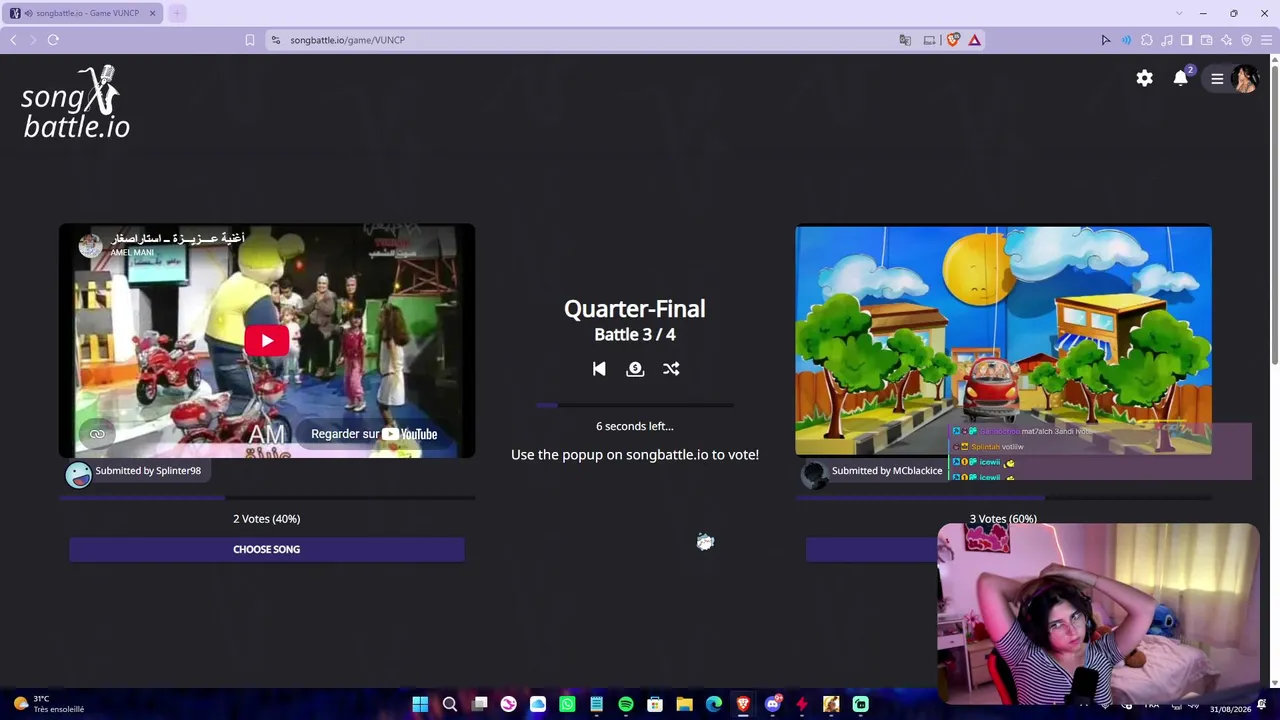Screen dimensions: 1280x720
Task: Bookmark this page
Action: [x=250, y=40]
